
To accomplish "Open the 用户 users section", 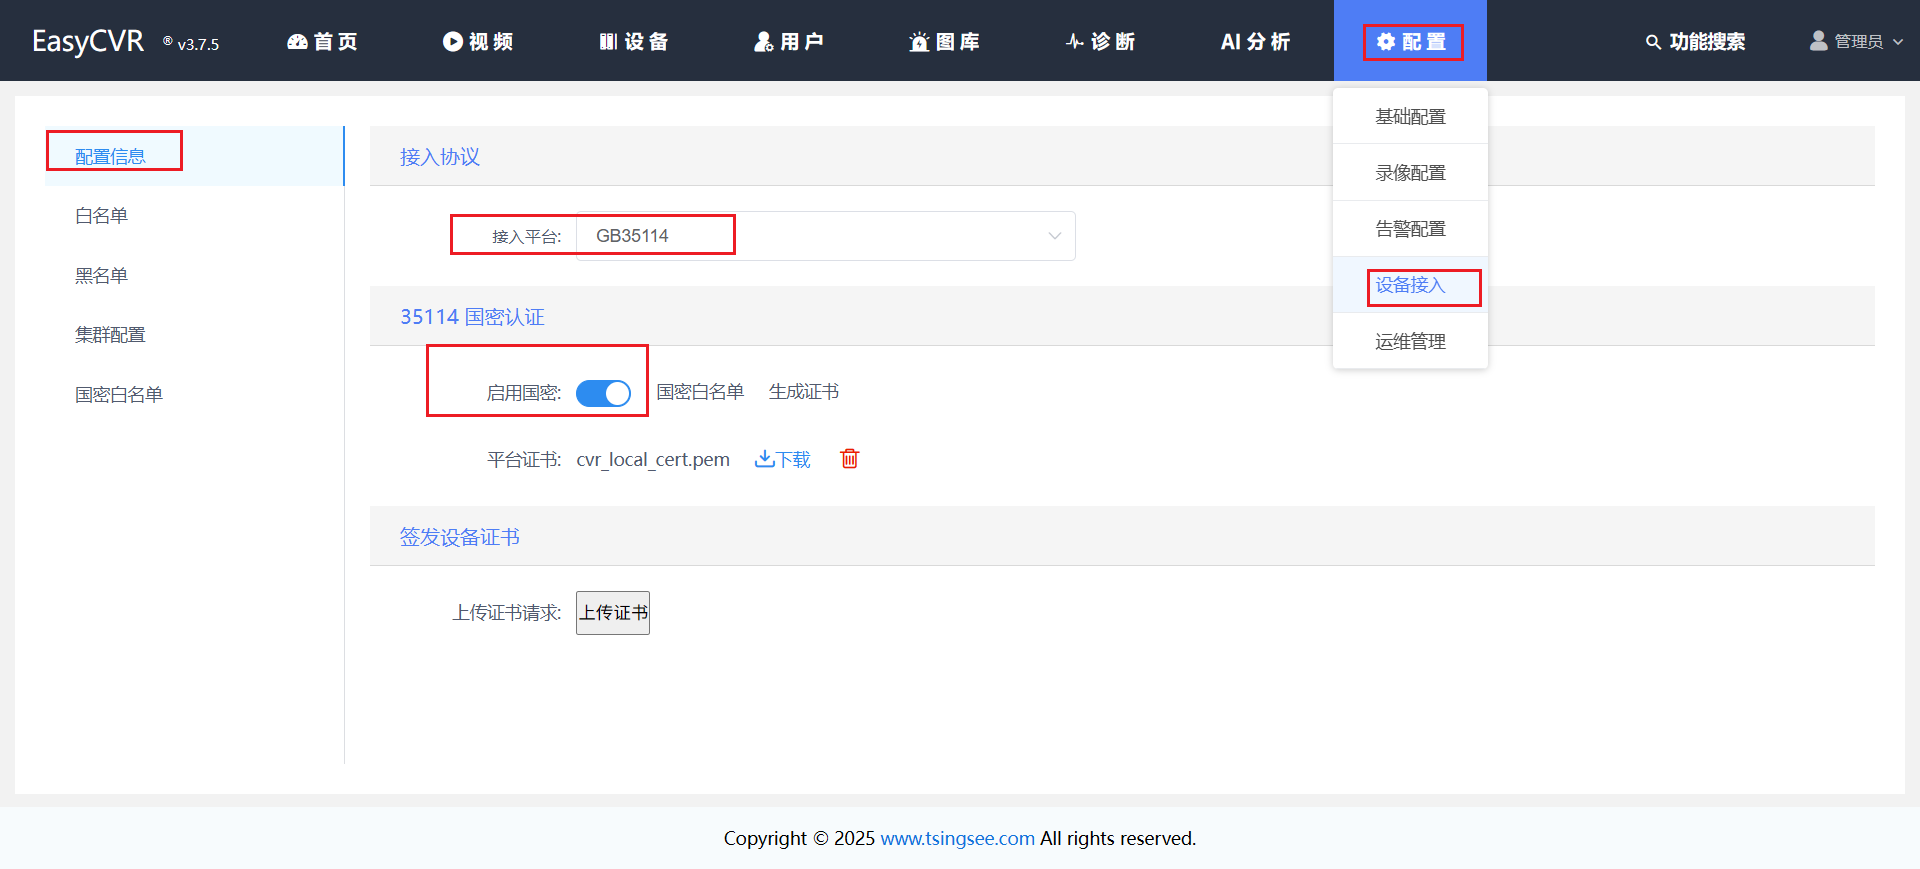I will tap(789, 41).
